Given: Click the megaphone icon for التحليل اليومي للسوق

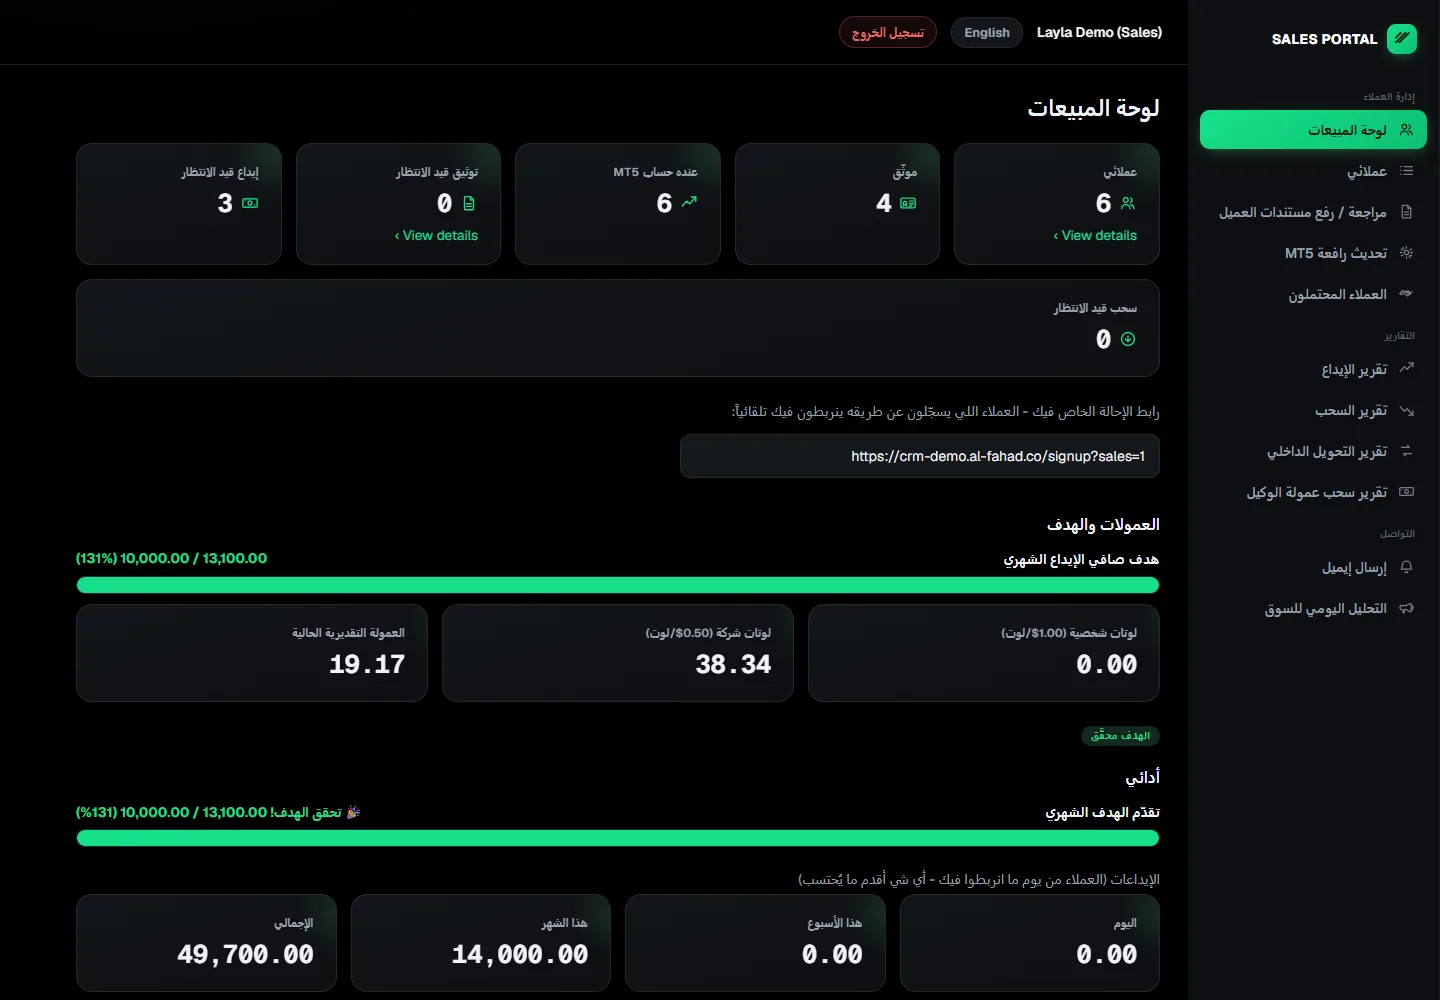Looking at the screenshot, I should tap(1406, 608).
